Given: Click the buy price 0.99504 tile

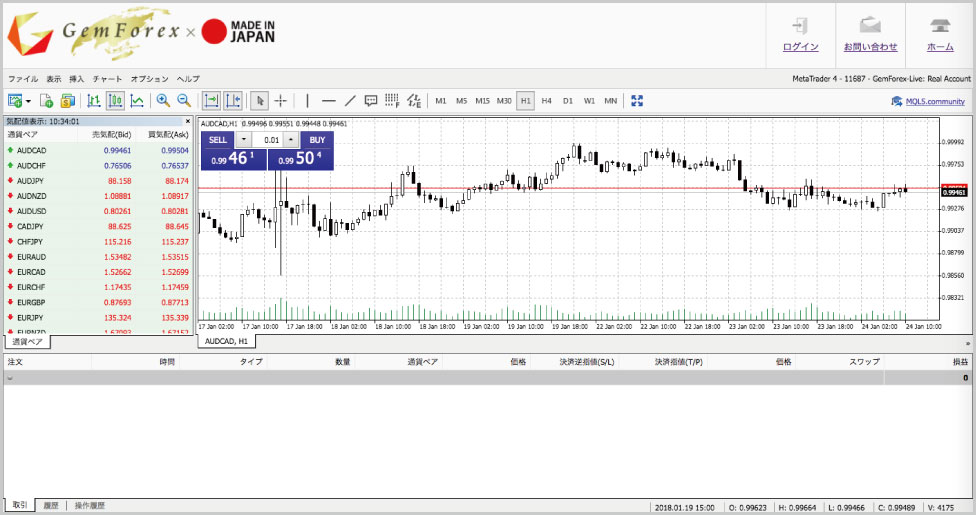Looking at the screenshot, I should [x=301, y=159].
